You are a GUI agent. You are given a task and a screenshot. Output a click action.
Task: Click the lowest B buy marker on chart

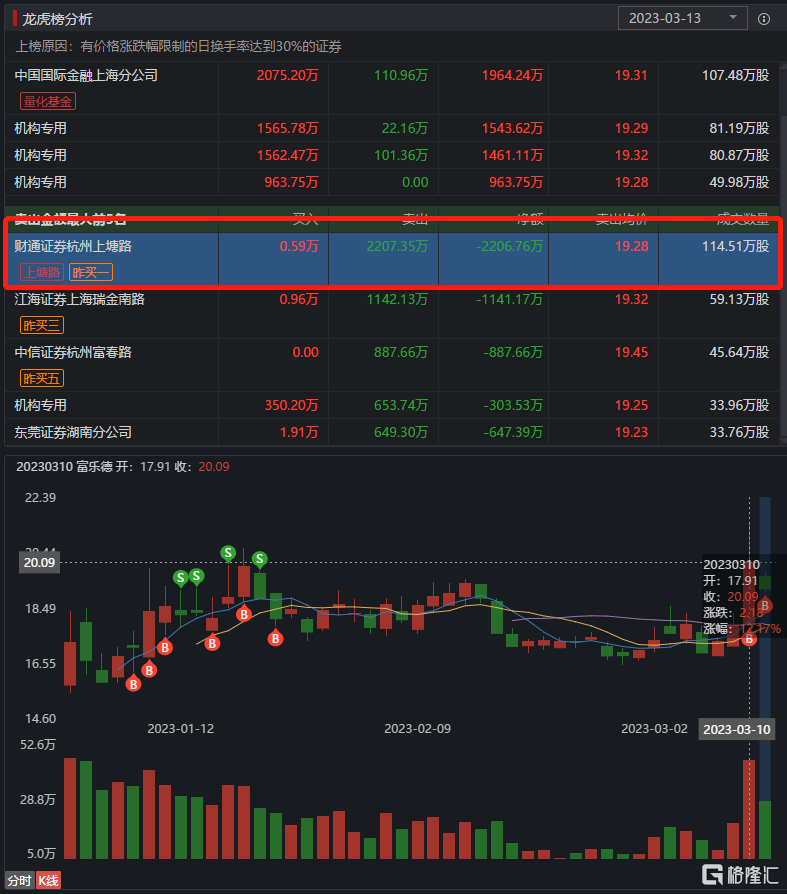coord(133,683)
